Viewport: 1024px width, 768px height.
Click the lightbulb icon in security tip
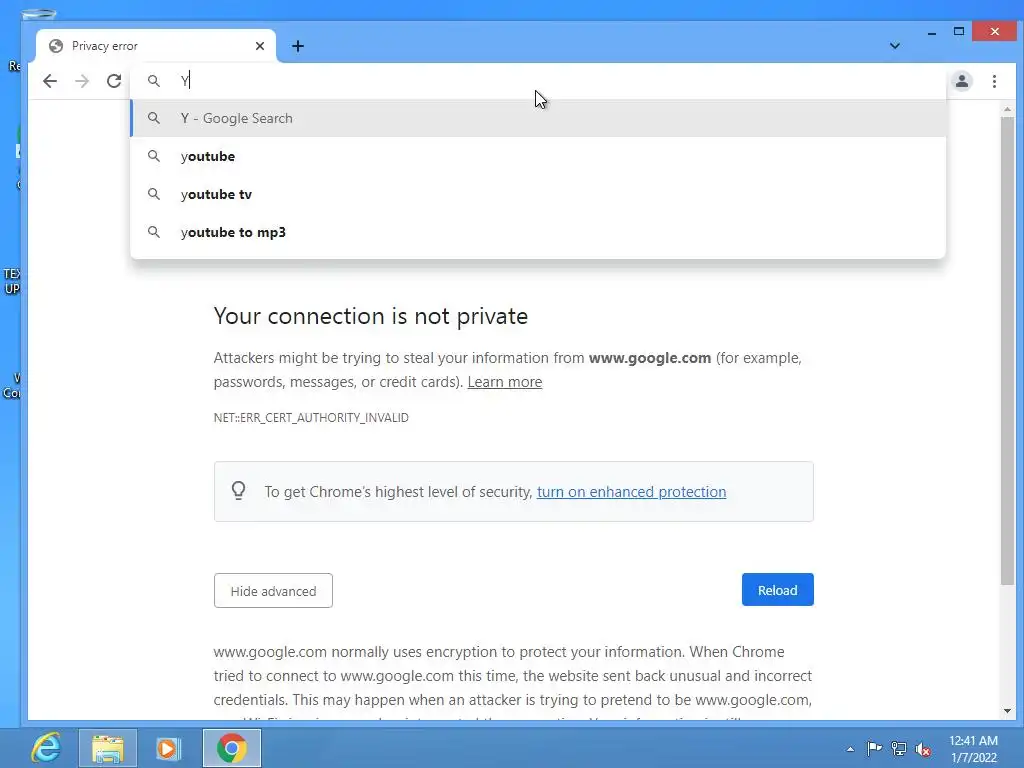pyautogui.click(x=238, y=490)
